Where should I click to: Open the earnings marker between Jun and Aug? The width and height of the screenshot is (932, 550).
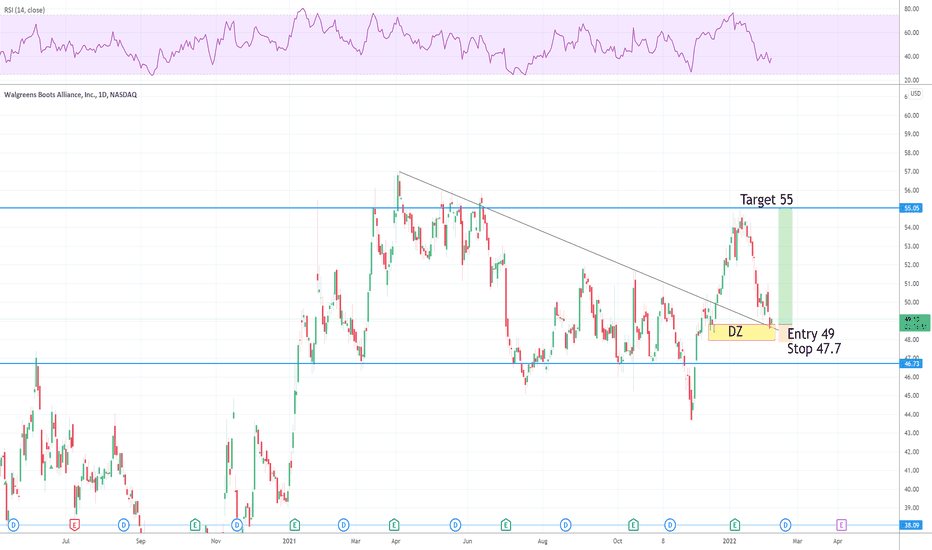(506, 525)
